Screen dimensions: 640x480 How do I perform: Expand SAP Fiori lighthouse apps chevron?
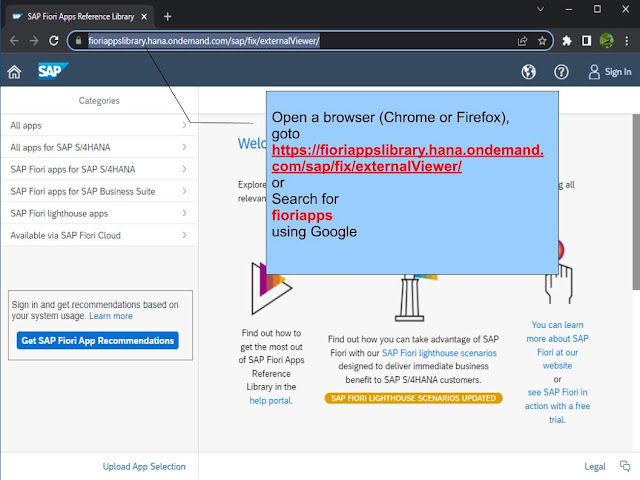pyautogui.click(x=184, y=213)
